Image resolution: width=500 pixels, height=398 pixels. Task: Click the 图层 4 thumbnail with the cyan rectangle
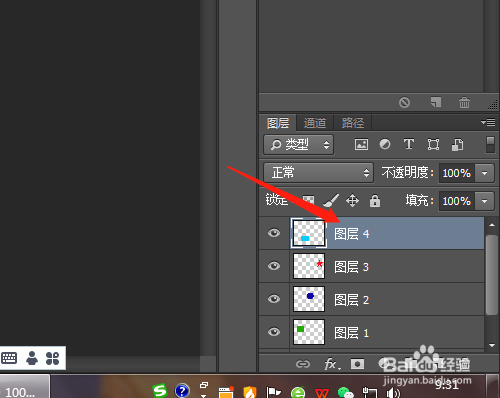[x=309, y=233]
